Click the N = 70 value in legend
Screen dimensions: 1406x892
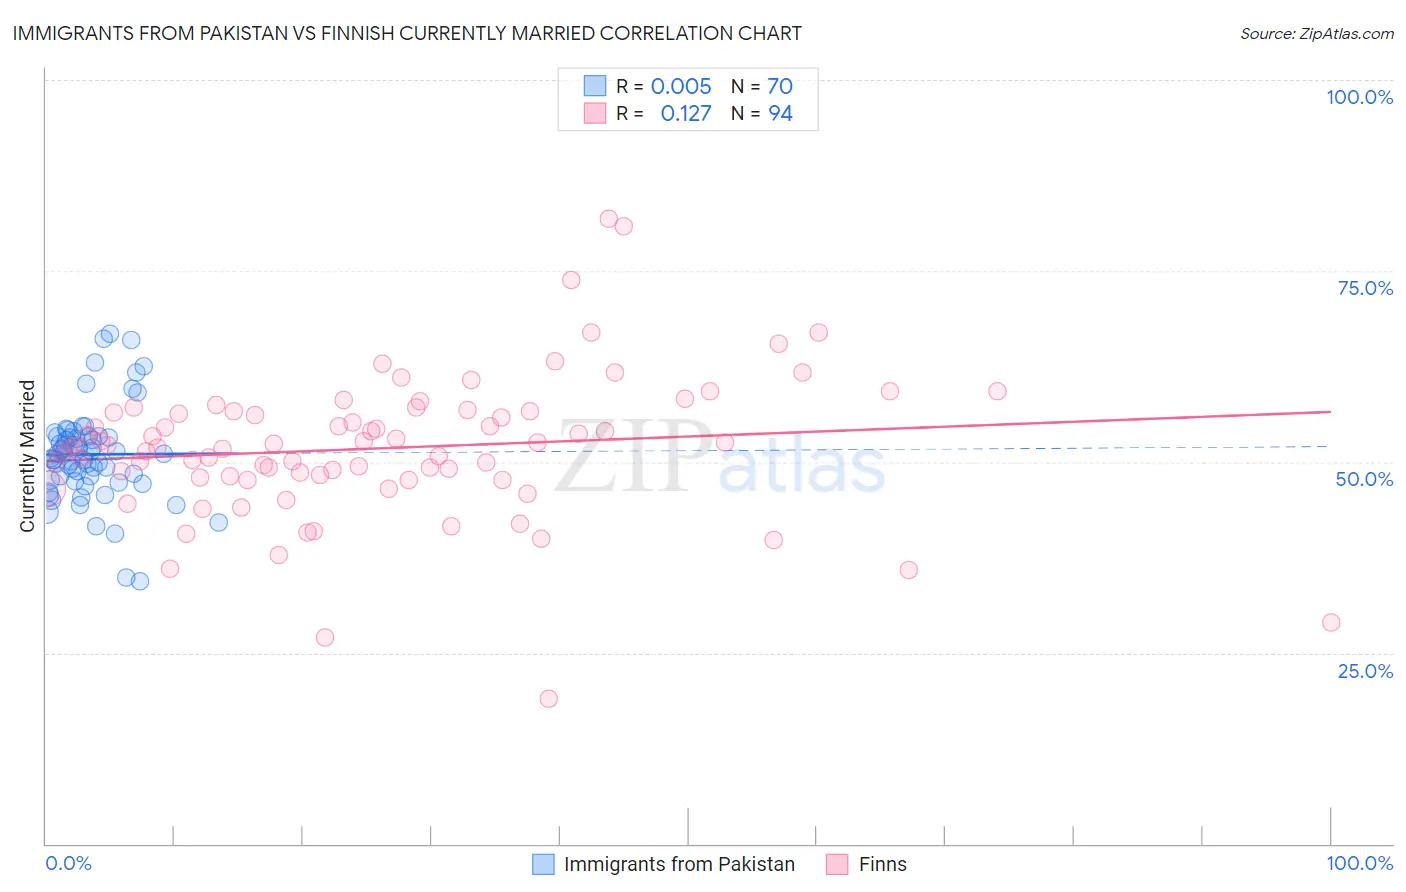point(762,86)
